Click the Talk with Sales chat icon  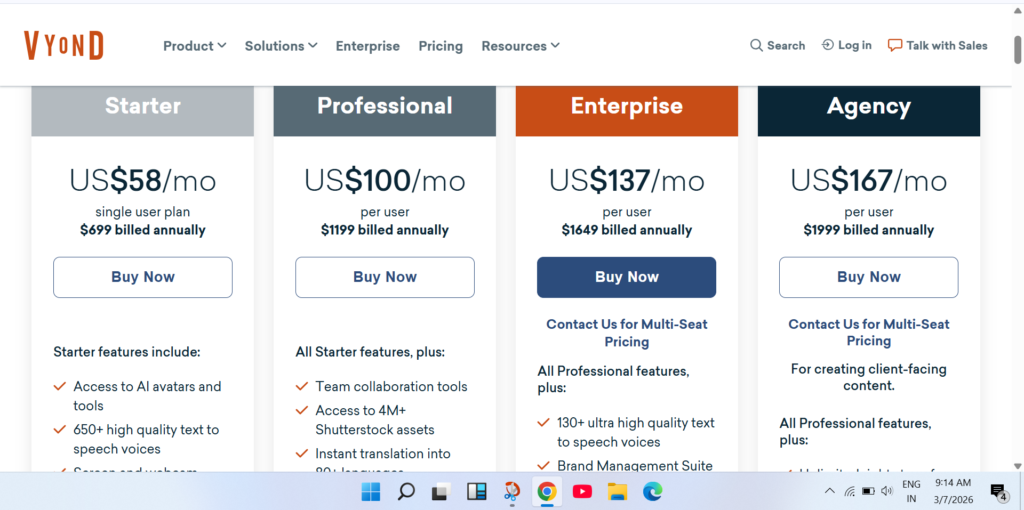[x=894, y=45]
